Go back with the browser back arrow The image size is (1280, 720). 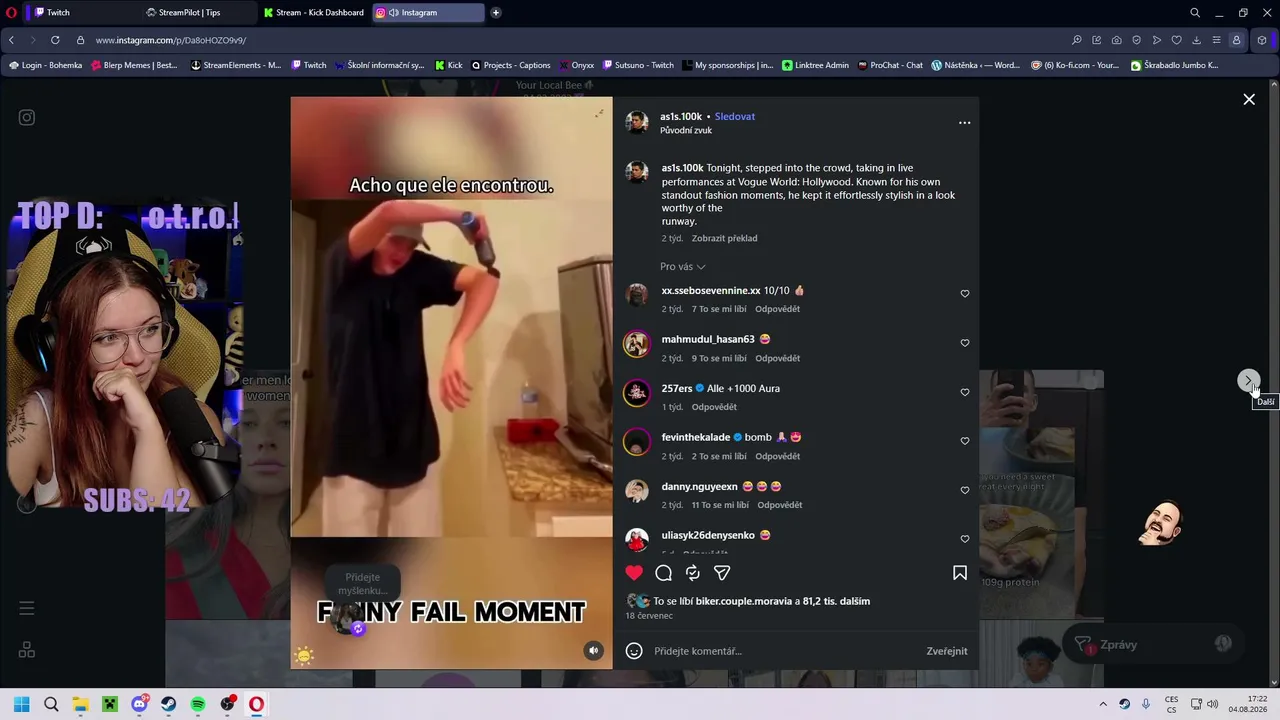[x=12, y=40]
